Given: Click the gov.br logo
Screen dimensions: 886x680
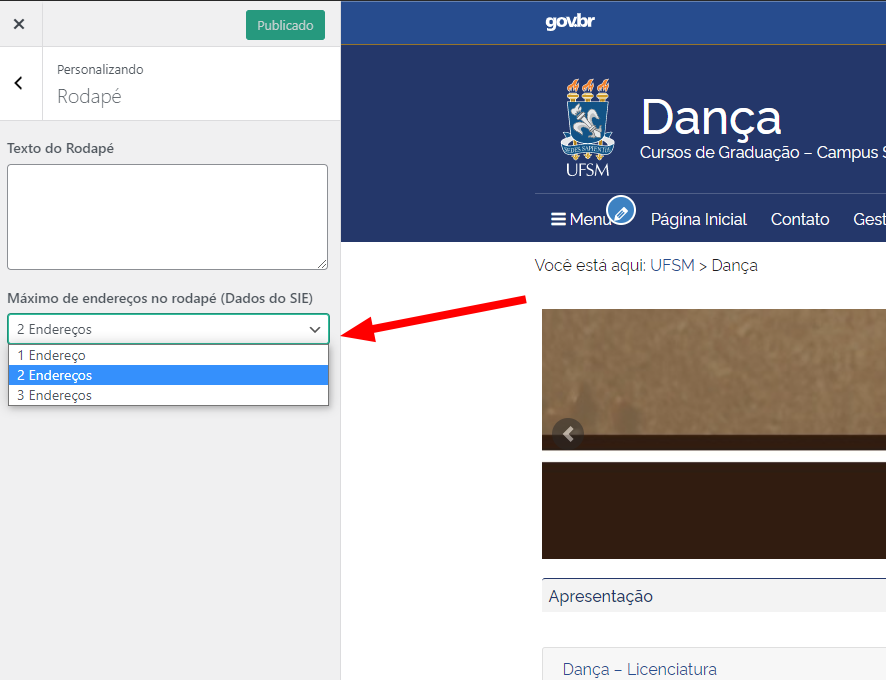Looking at the screenshot, I should click(x=570, y=22).
